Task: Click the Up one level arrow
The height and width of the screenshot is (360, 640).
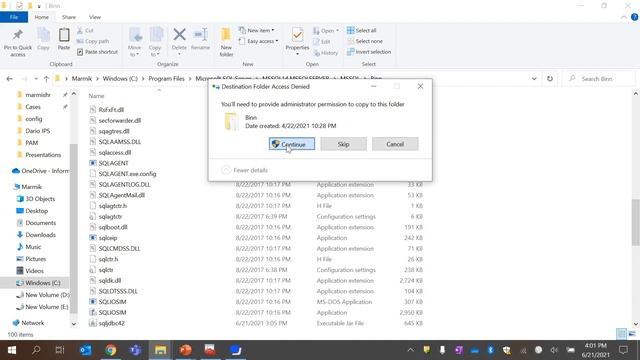Action: (46, 79)
